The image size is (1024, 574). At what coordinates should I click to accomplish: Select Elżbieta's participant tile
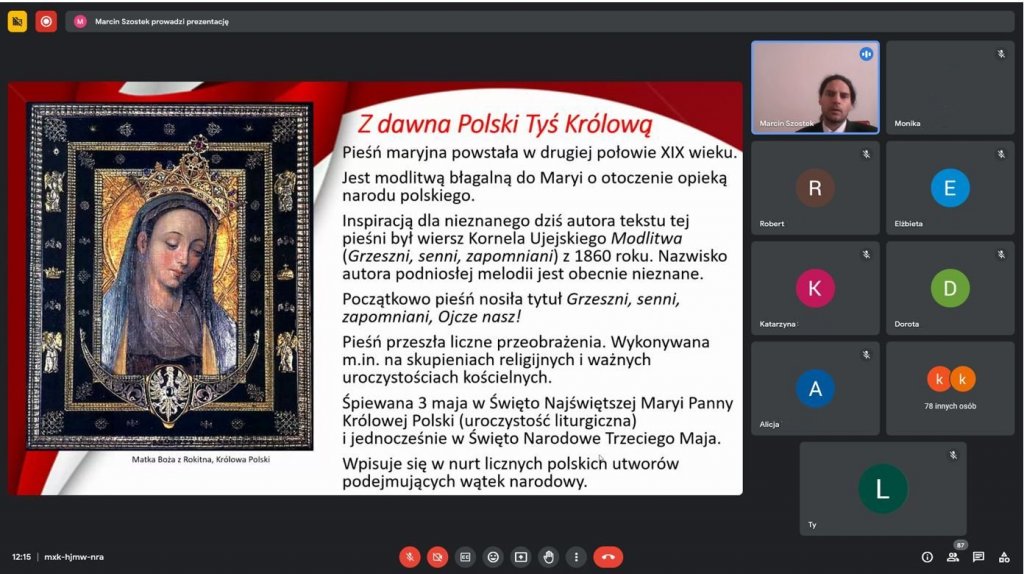(x=950, y=188)
